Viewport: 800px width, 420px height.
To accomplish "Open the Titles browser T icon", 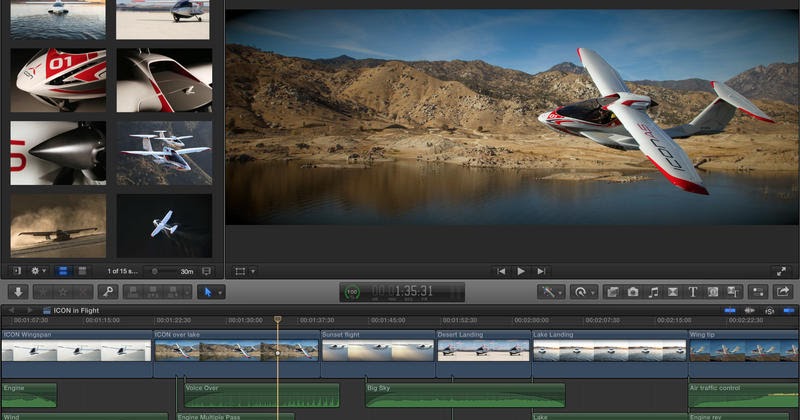I will (692, 292).
